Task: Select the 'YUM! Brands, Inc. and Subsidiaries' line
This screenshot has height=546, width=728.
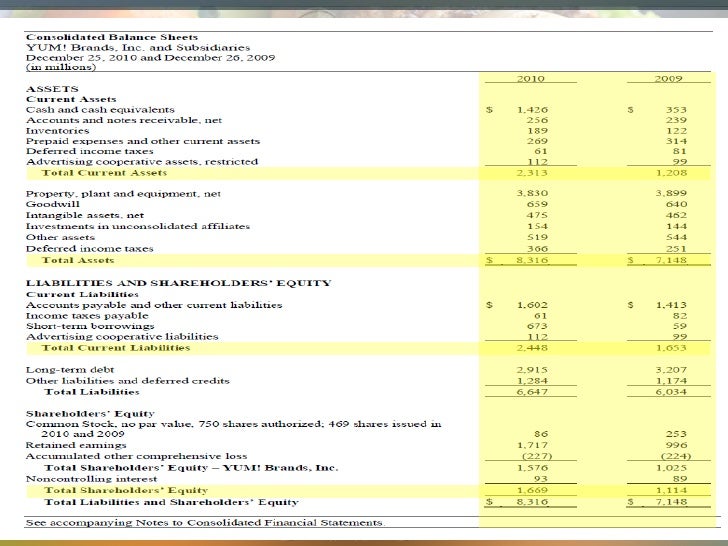Action: click(x=138, y=47)
